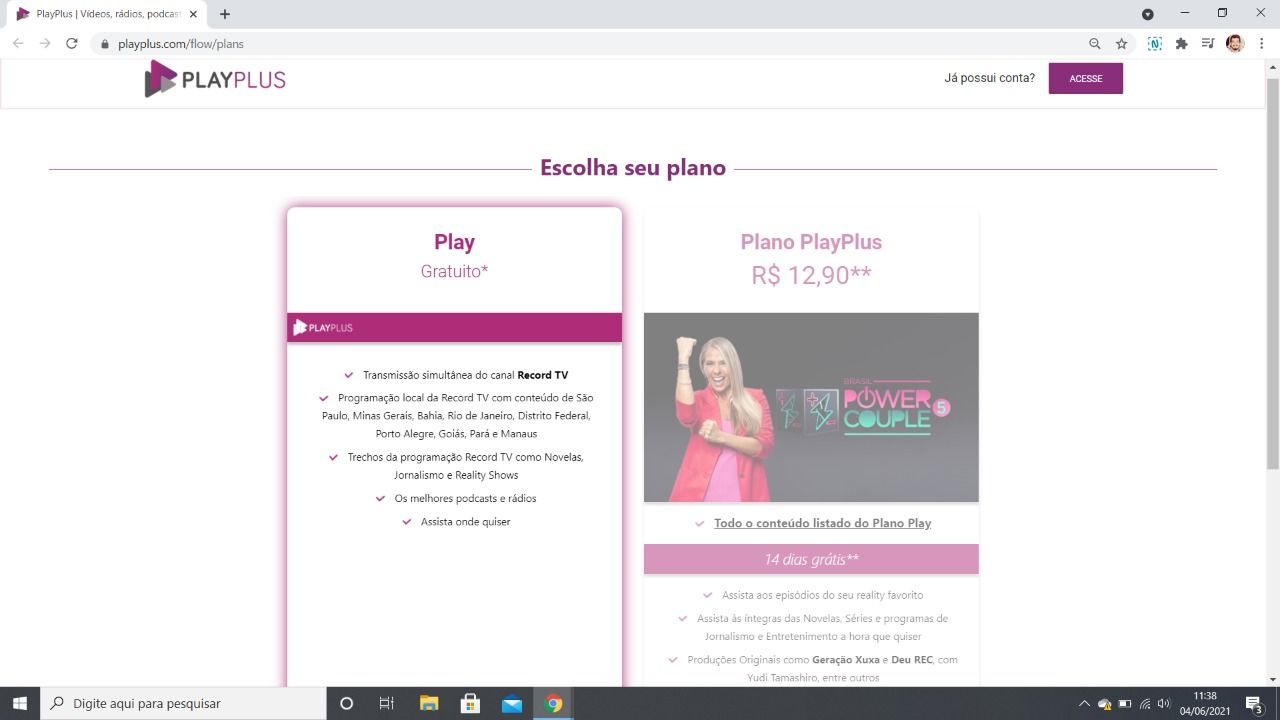Open the Chrome profile avatar
Screen dimensions: 1280x720
tap(1235, 44)
